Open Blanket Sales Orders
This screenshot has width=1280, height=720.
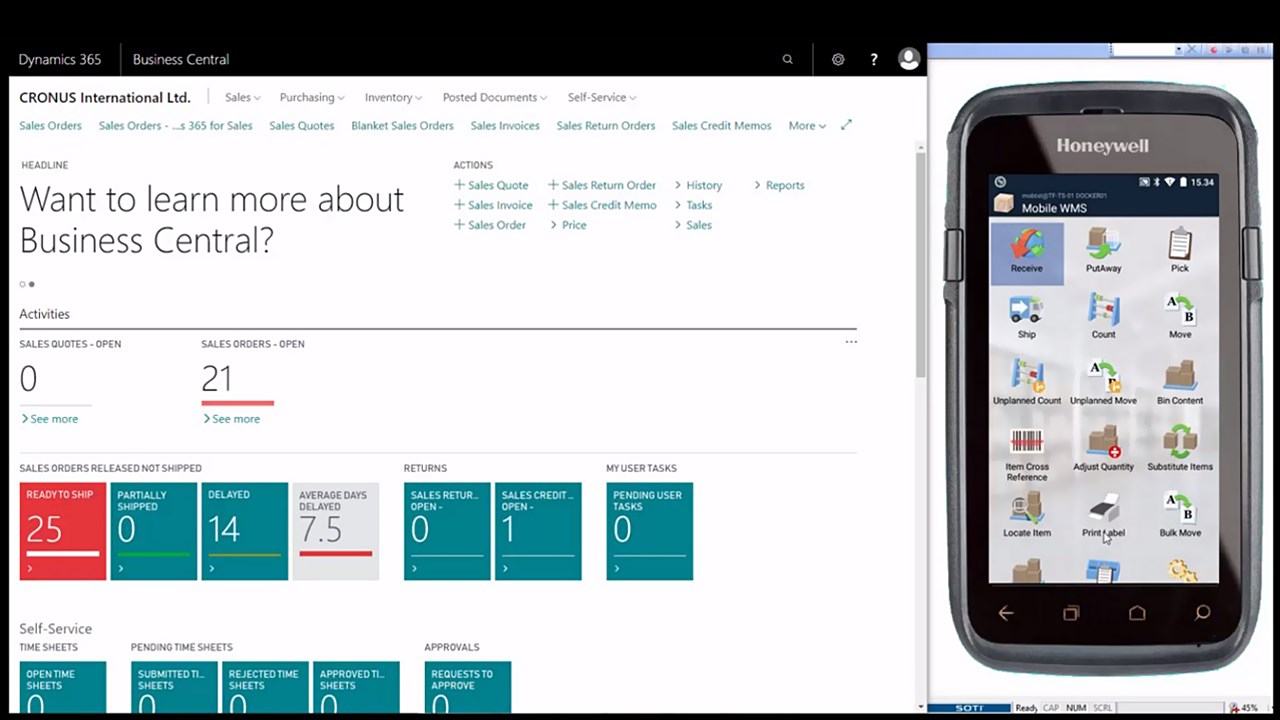[x=402, y=125]
